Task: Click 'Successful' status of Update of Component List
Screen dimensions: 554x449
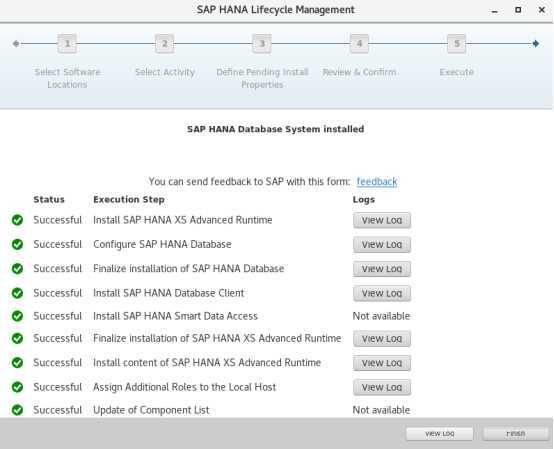Action: tap(58, 410)
